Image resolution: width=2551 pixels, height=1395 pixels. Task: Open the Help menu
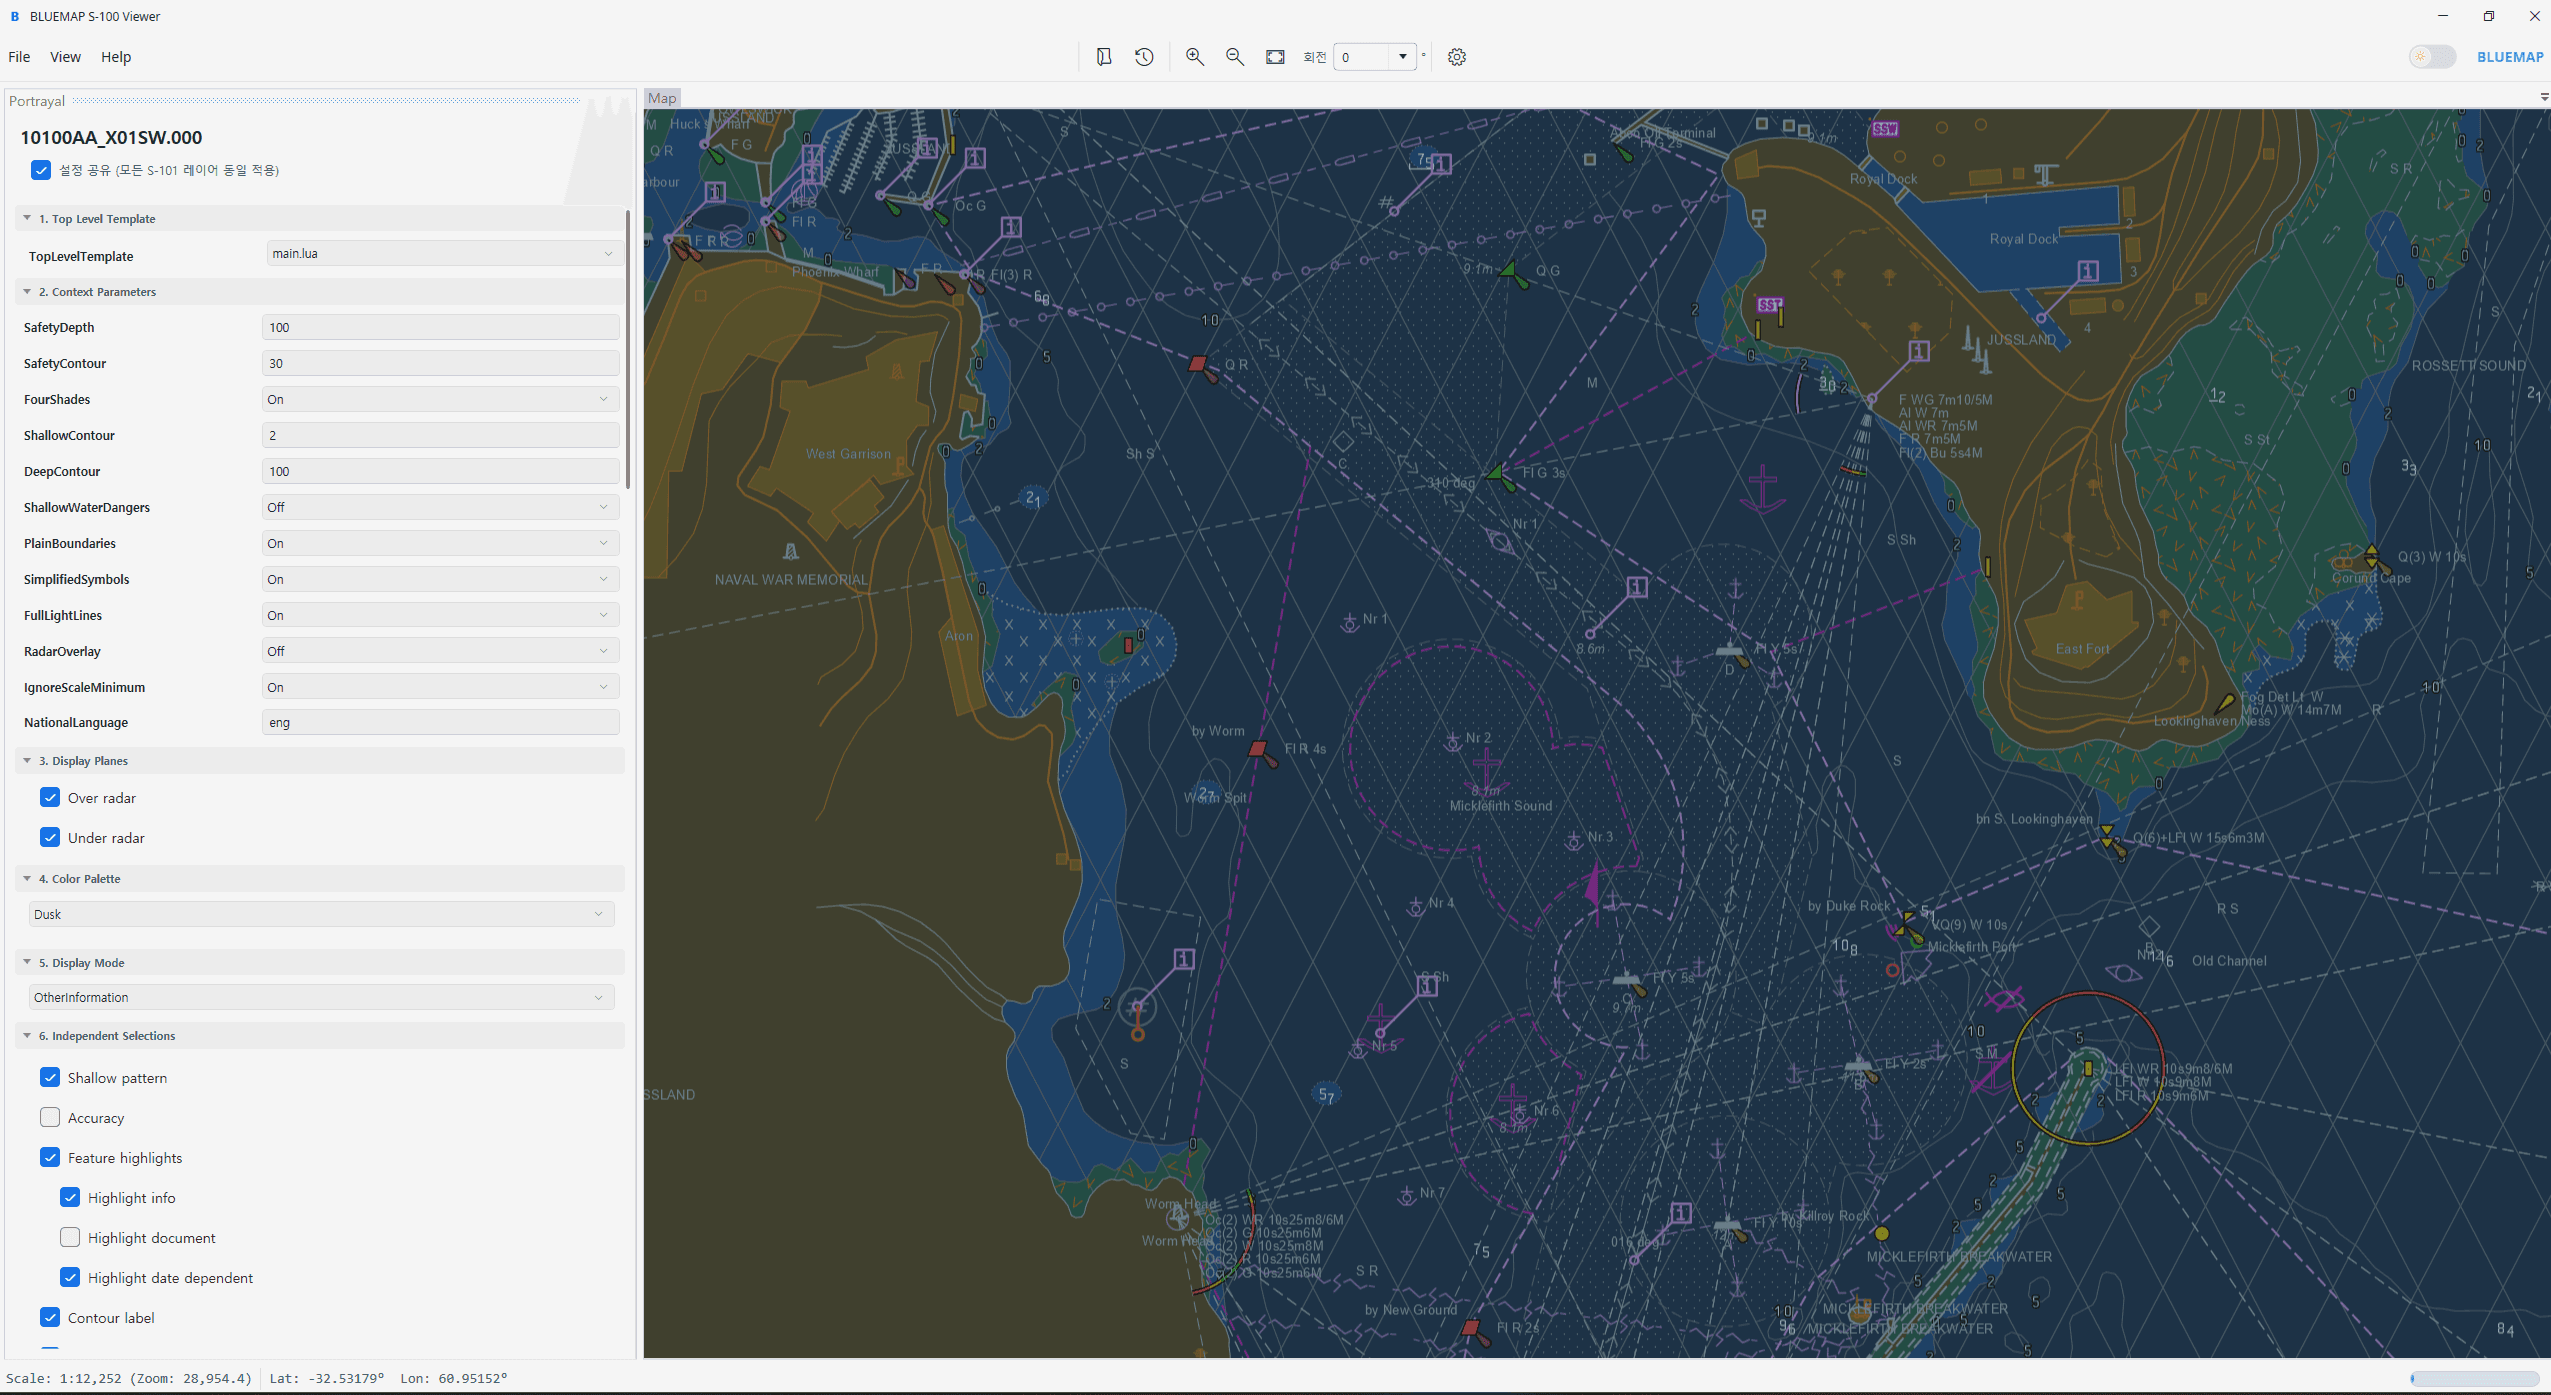tap(116, 57)
